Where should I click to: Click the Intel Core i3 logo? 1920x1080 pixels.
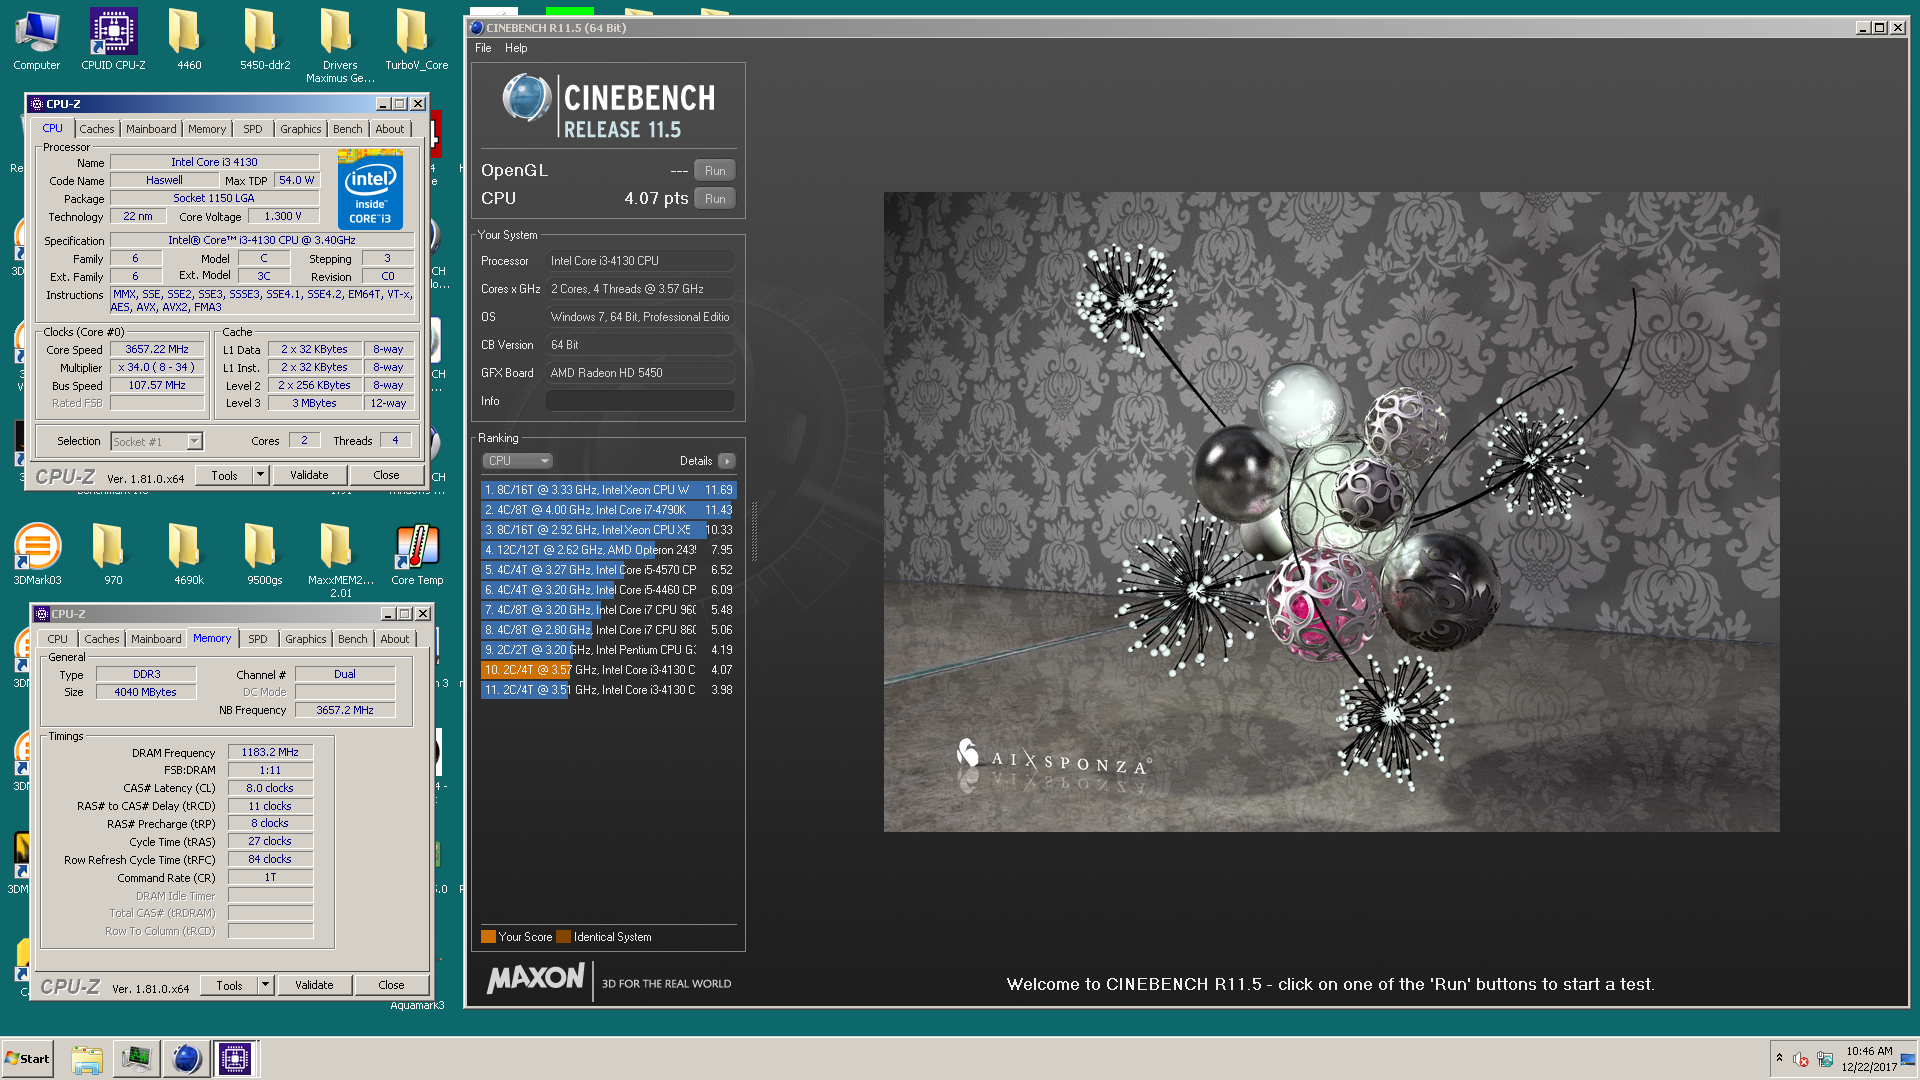coord(370,190)
